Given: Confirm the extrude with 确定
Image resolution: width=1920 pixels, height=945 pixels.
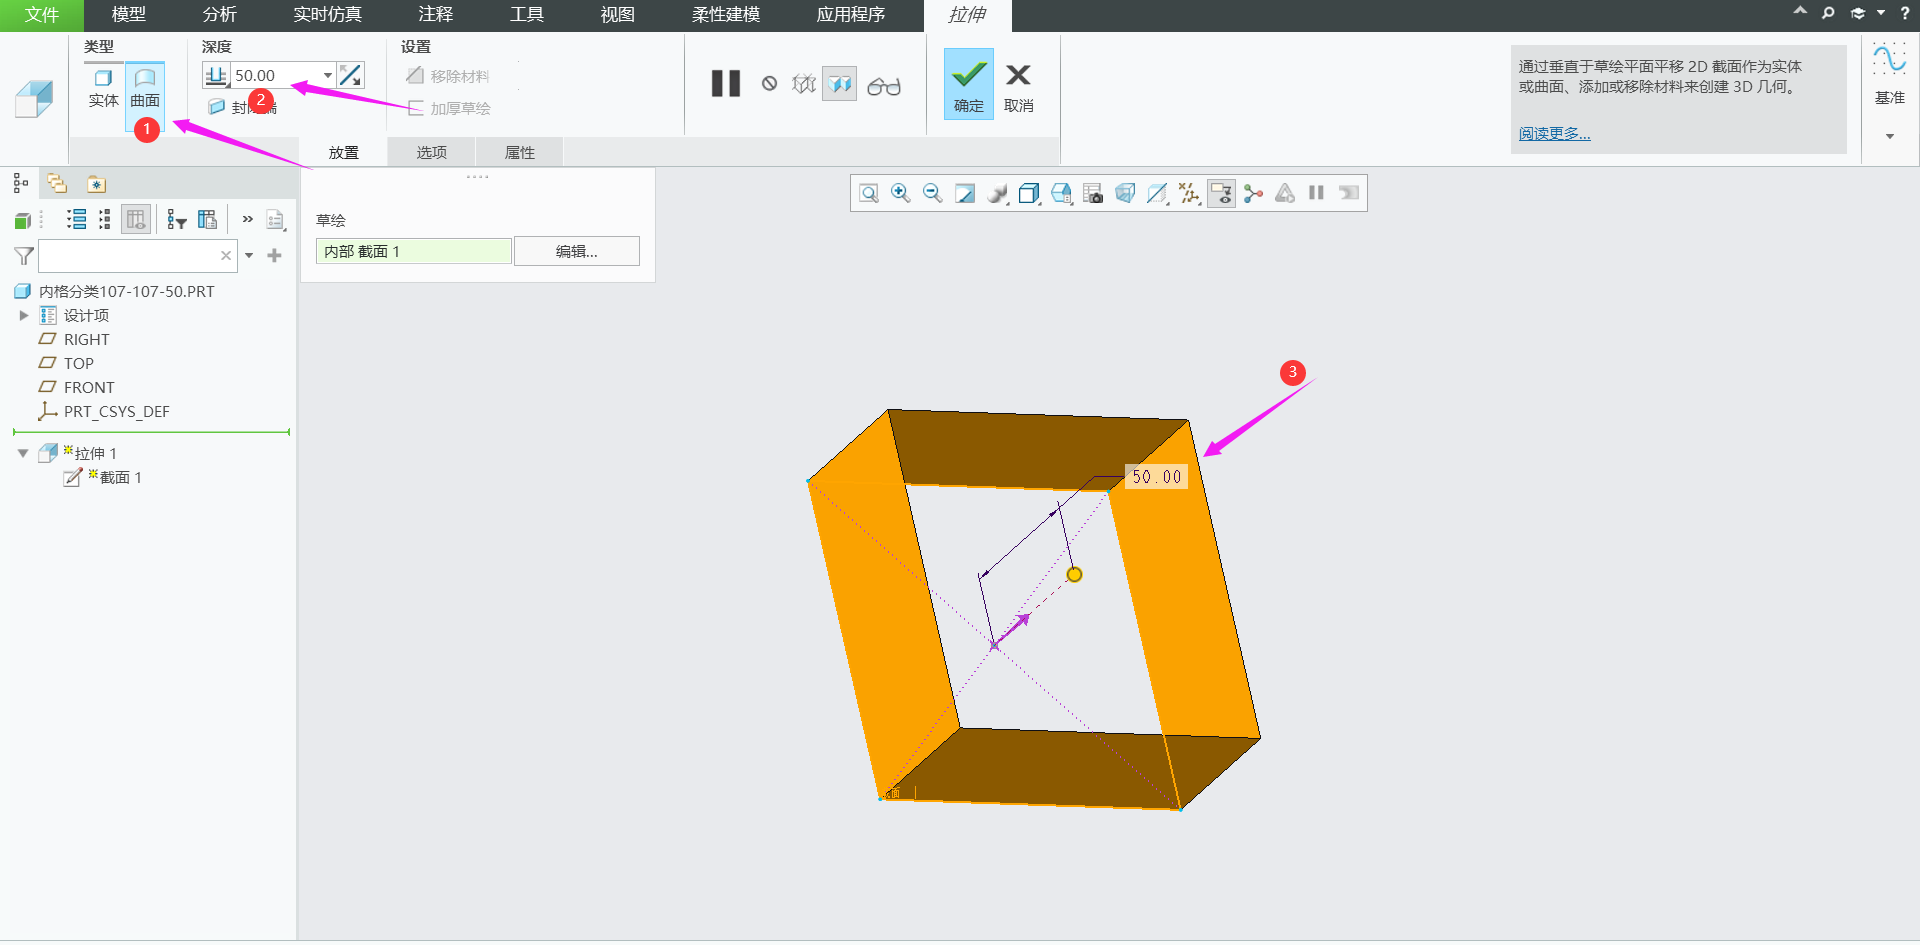Looking at the screenshot, I should click(969, 84).
